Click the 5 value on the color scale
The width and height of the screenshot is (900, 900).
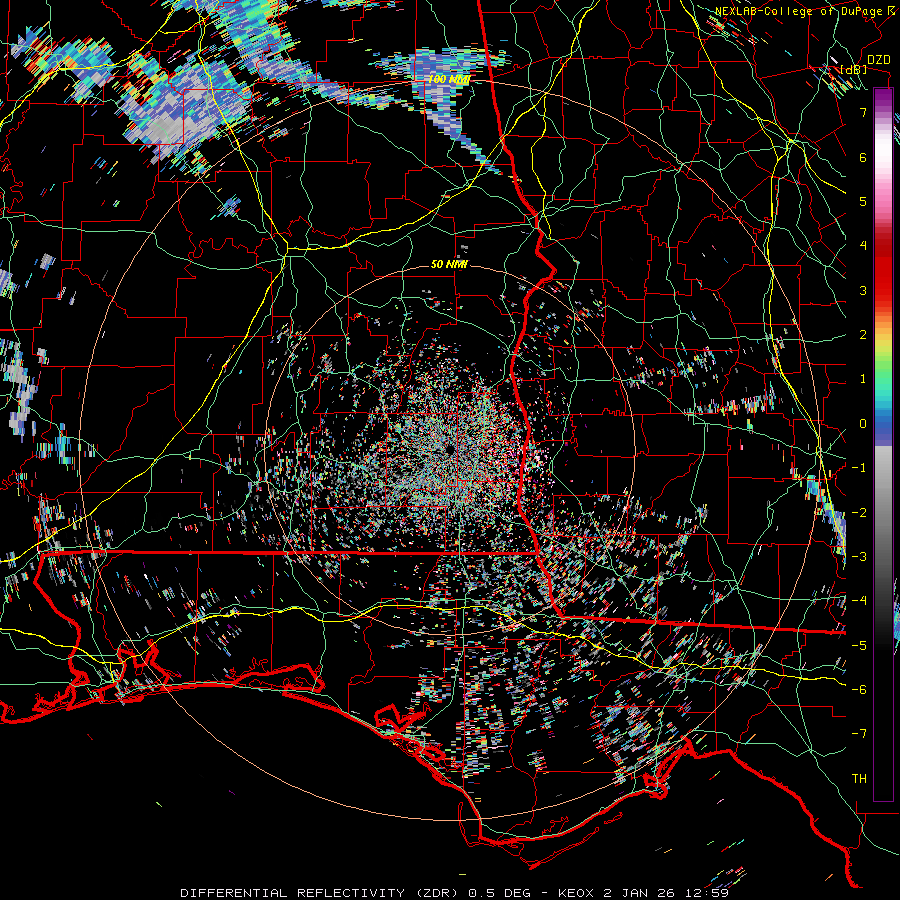863,201
